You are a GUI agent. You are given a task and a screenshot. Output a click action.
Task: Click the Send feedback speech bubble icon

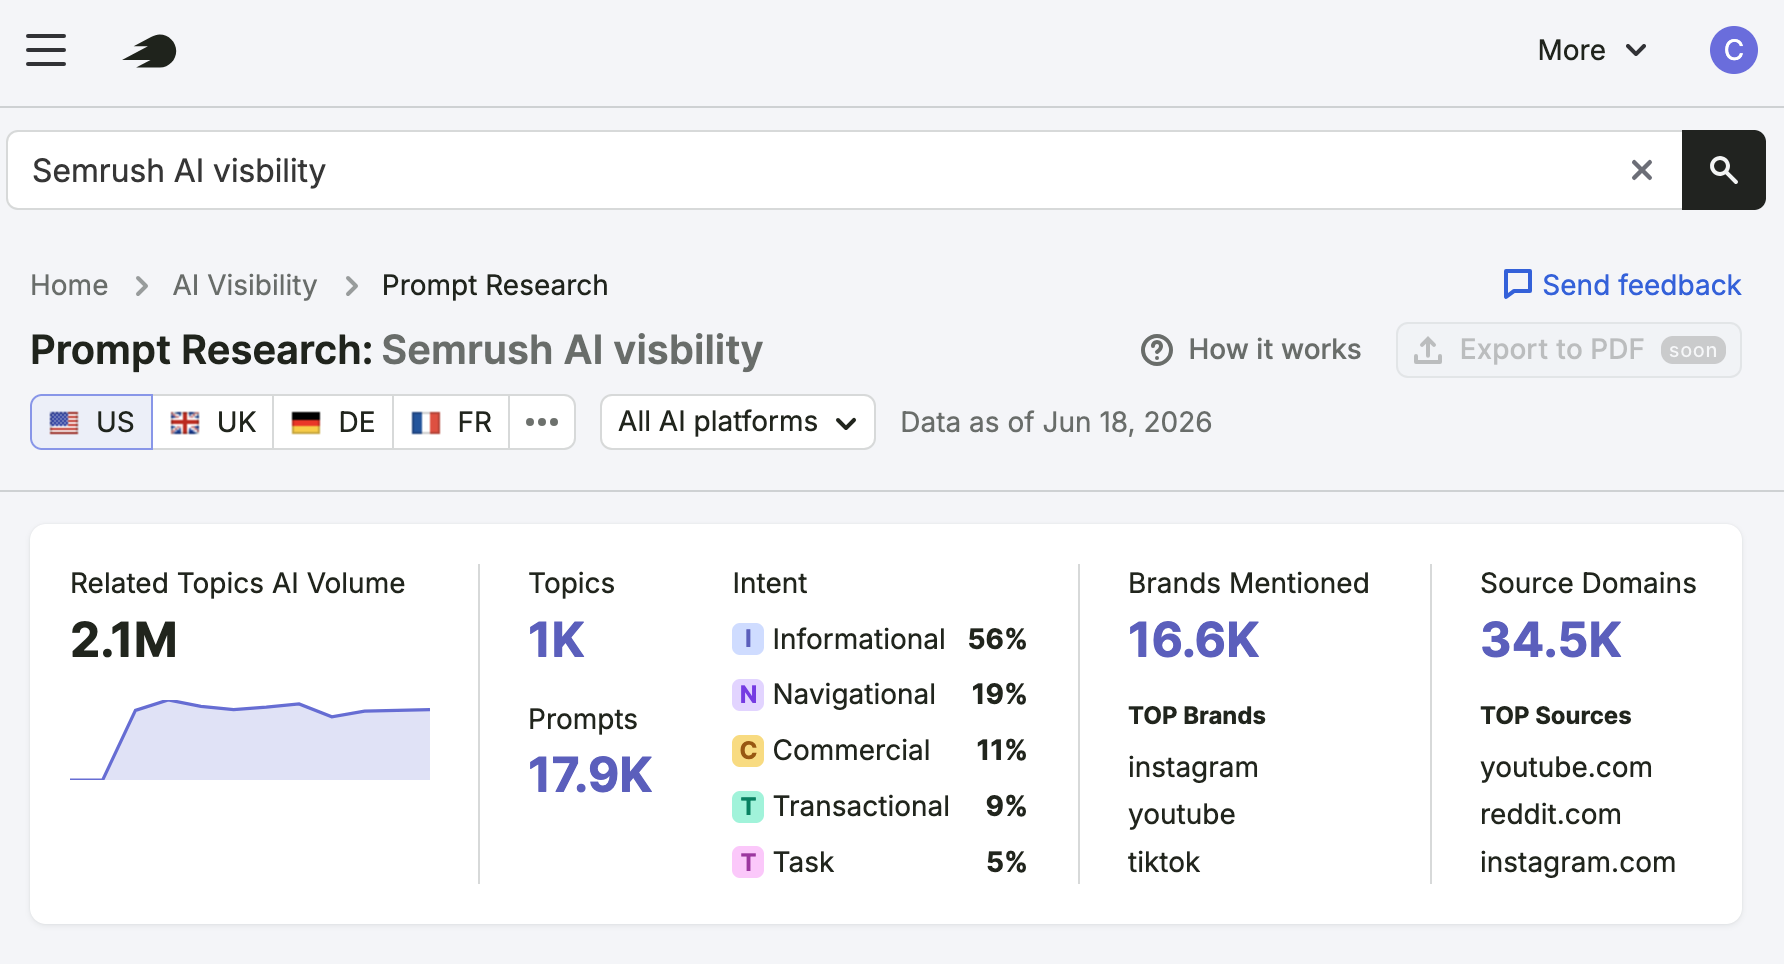[1517, 284]
